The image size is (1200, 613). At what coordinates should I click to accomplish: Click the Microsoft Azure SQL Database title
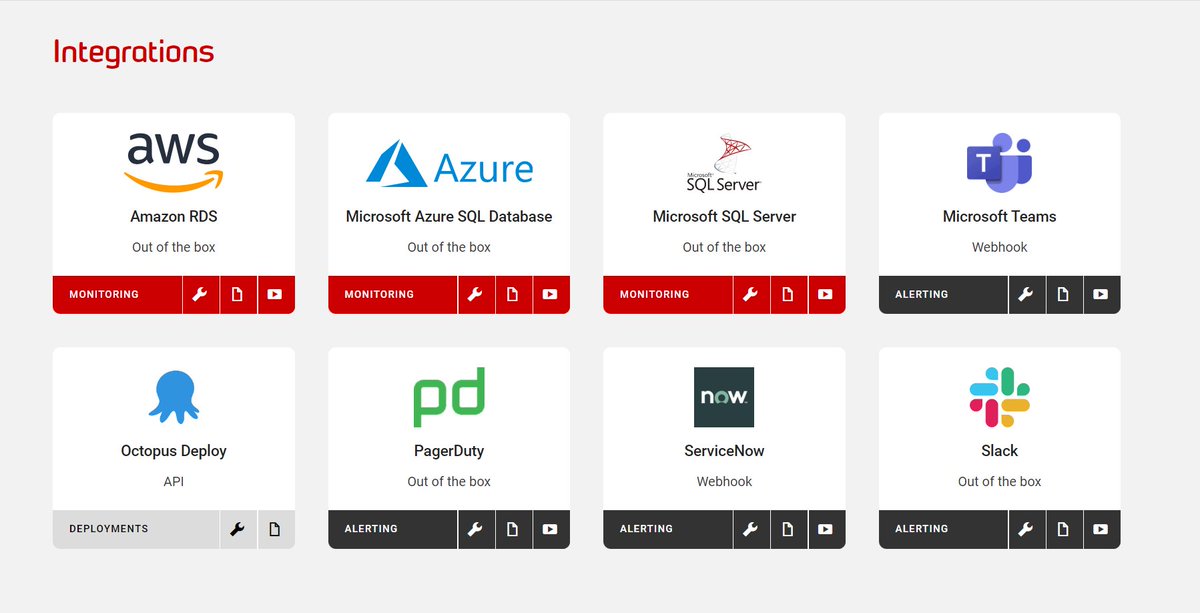(x=449, y=217)
